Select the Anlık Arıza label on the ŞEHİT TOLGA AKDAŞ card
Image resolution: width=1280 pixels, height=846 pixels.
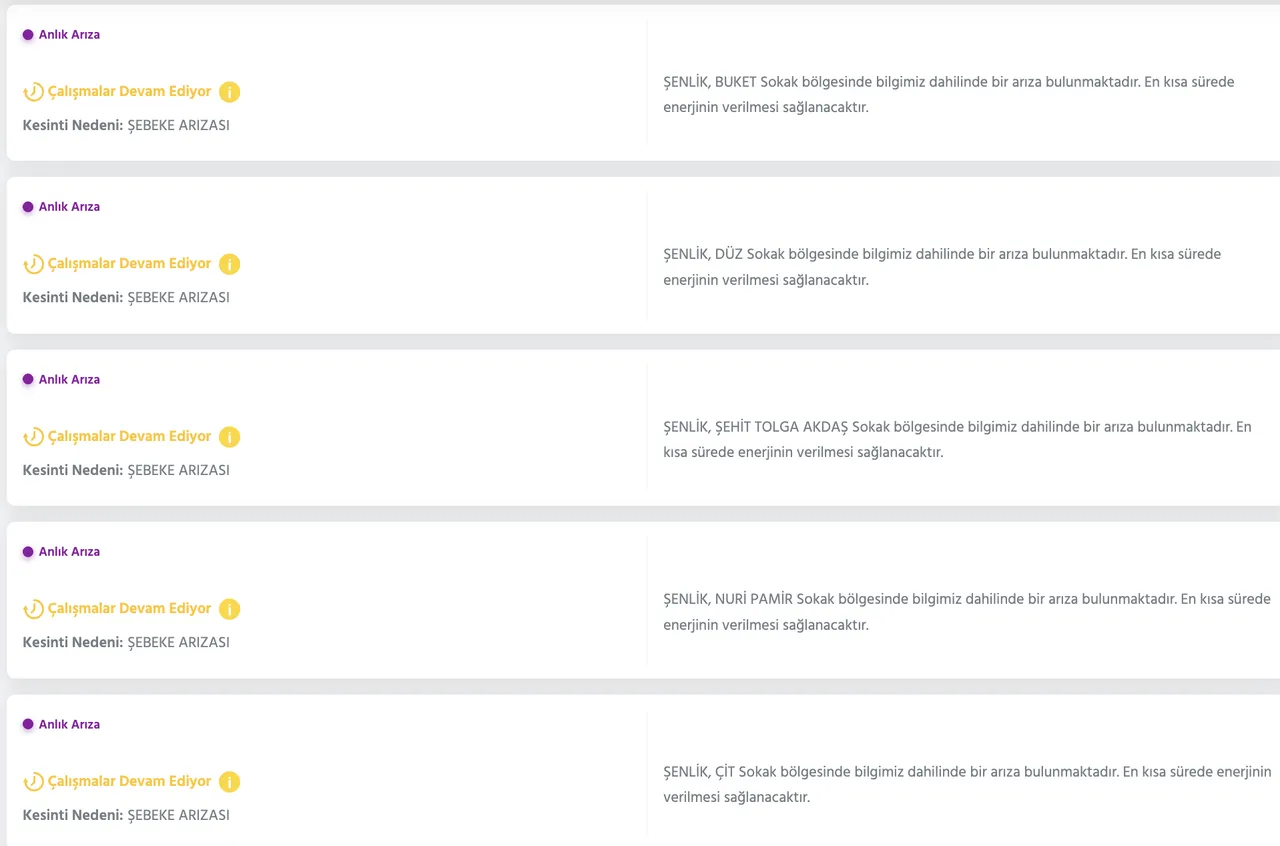[x=69, y=380]
